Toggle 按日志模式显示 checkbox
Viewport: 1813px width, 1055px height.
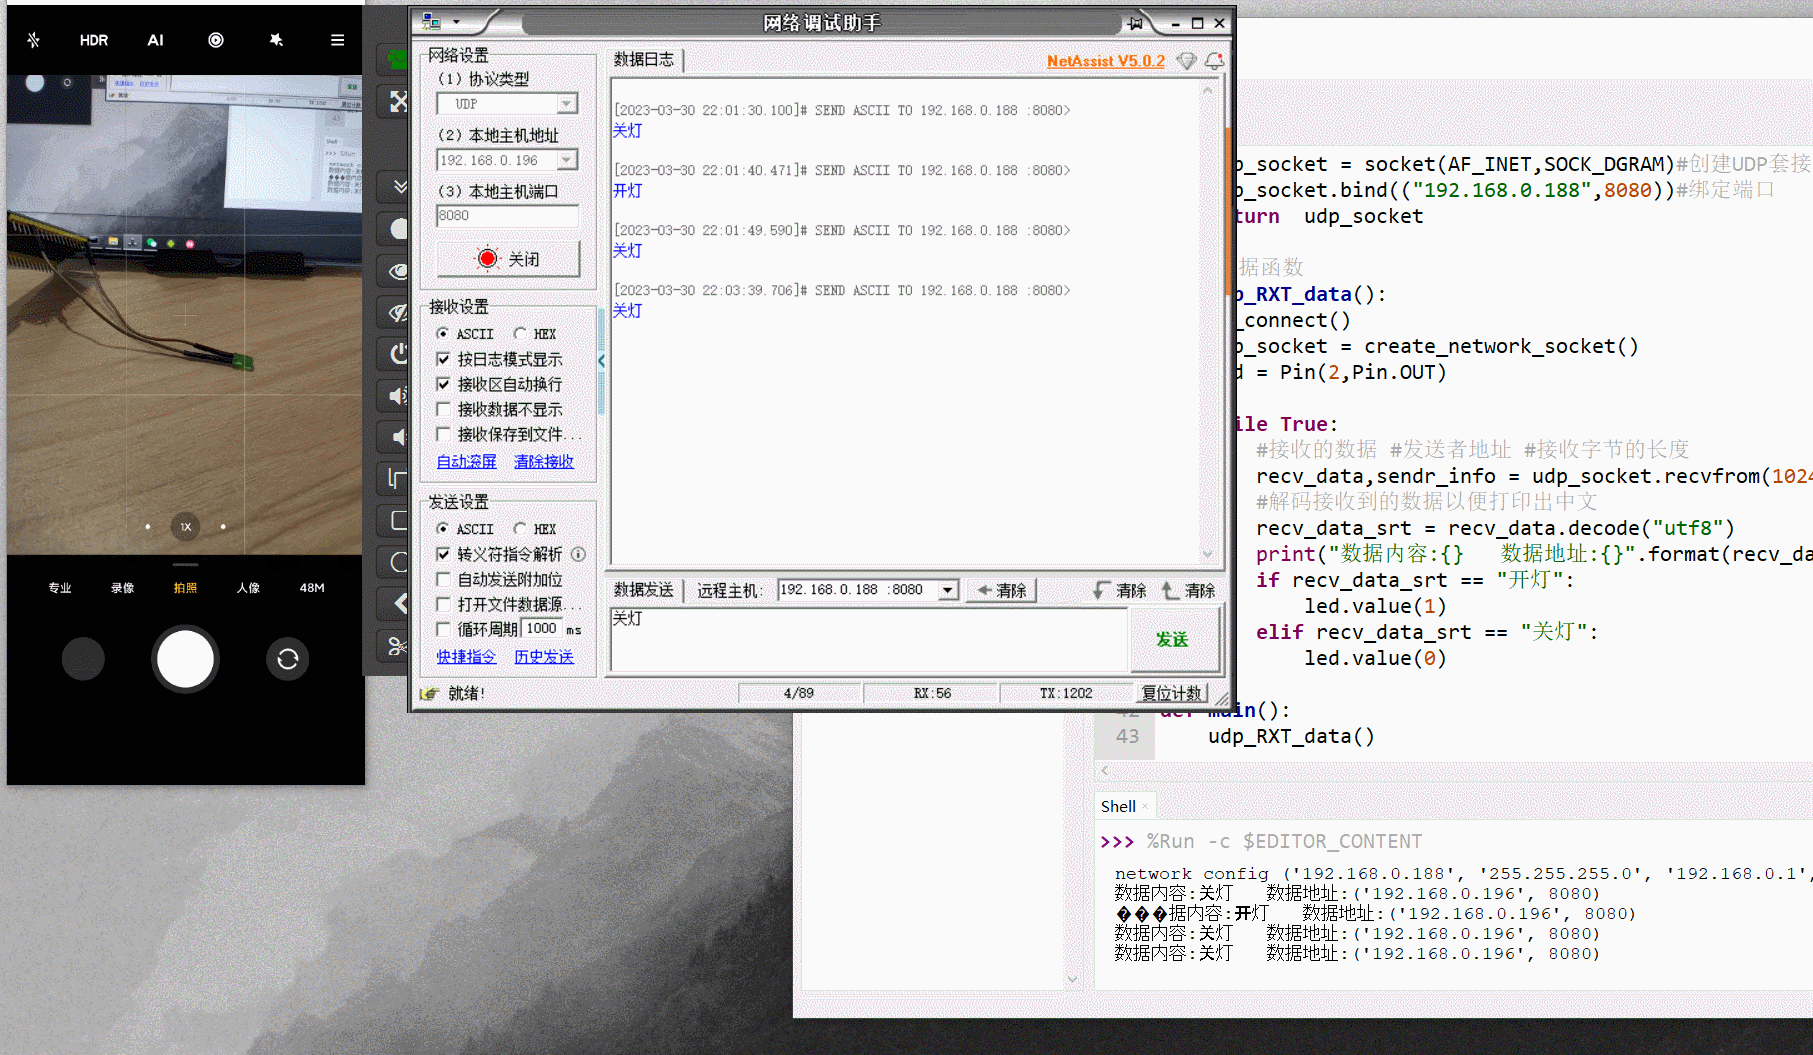443,359
